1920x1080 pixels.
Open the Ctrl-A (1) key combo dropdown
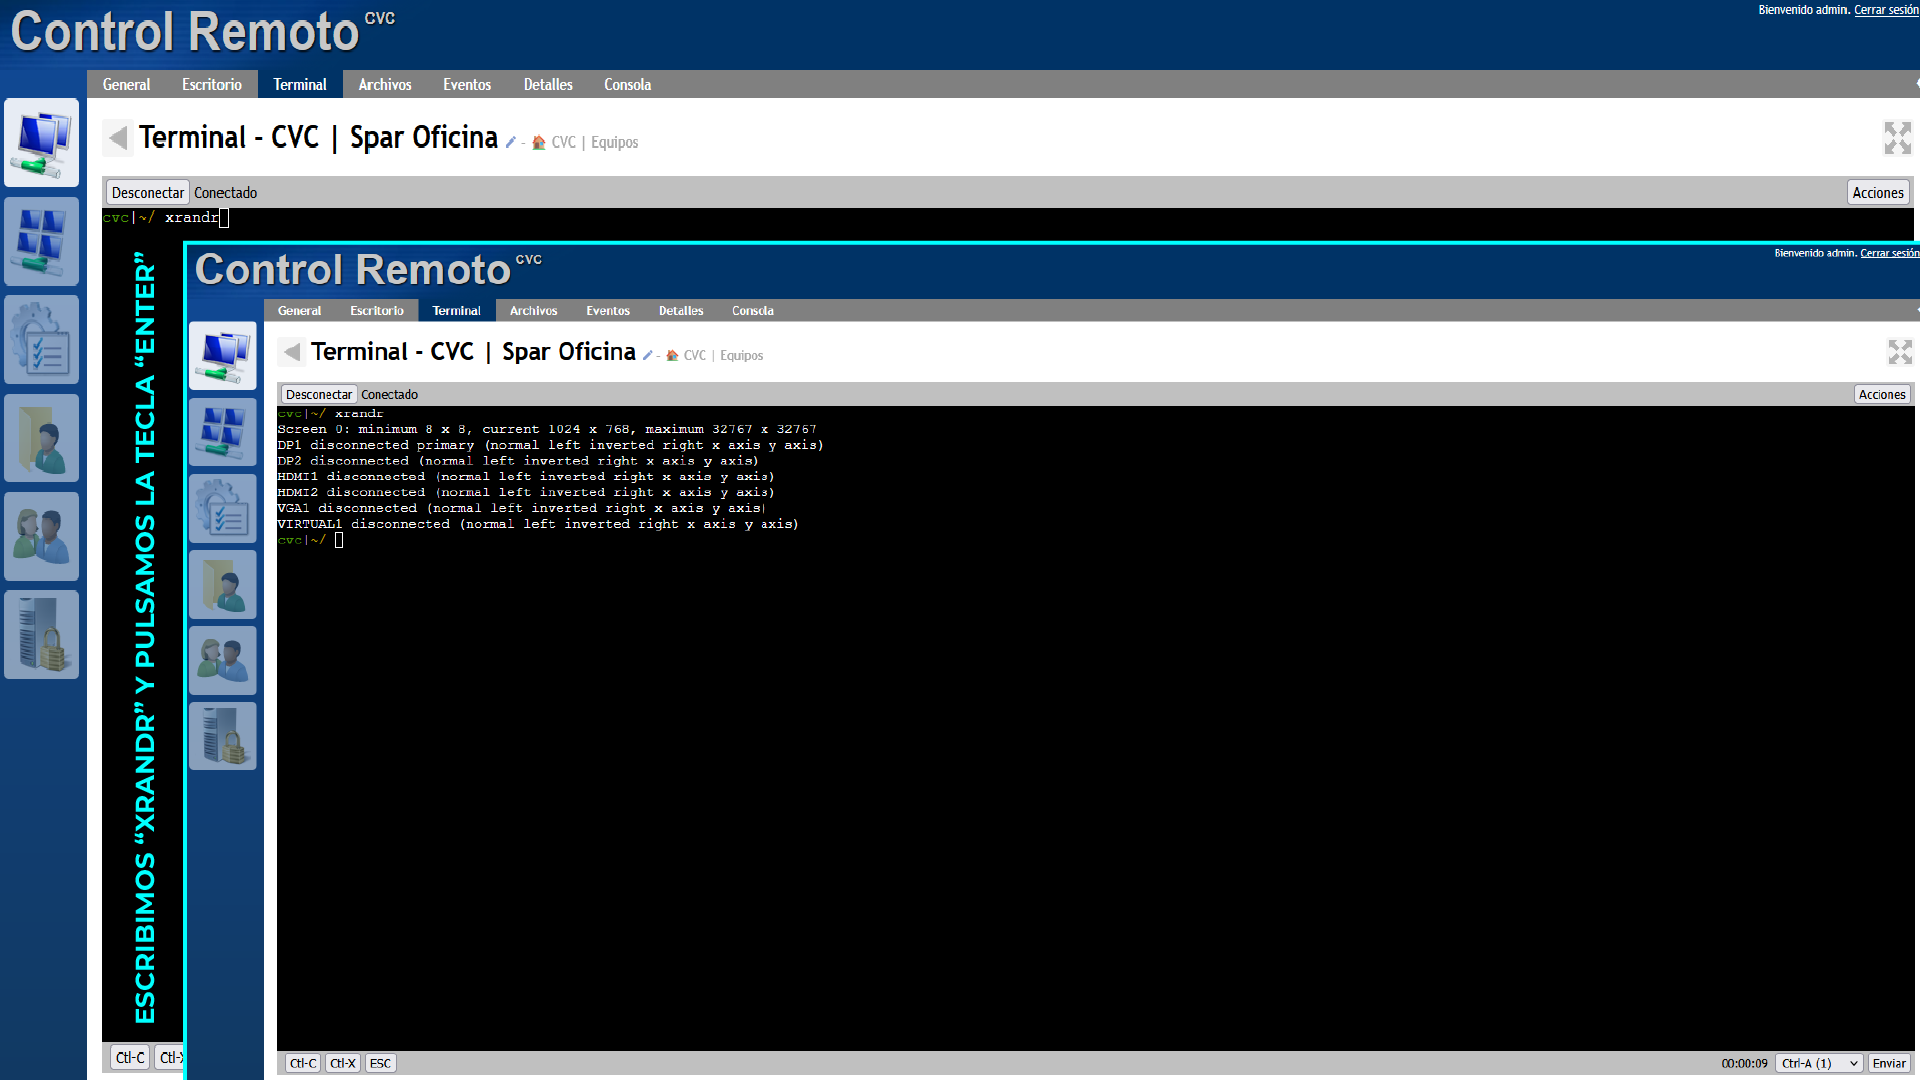[1819, 1063]
